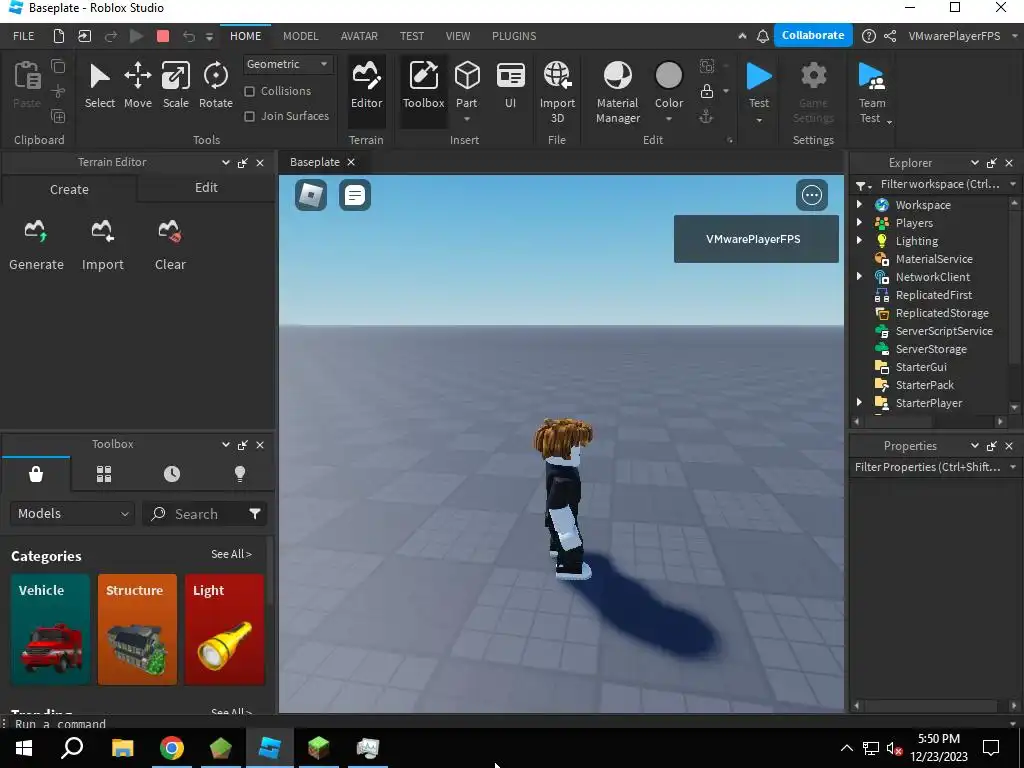The image size is (1024, 768).
Task: Open Team Test
Action: pyautogui.click(x=872, y=91)
